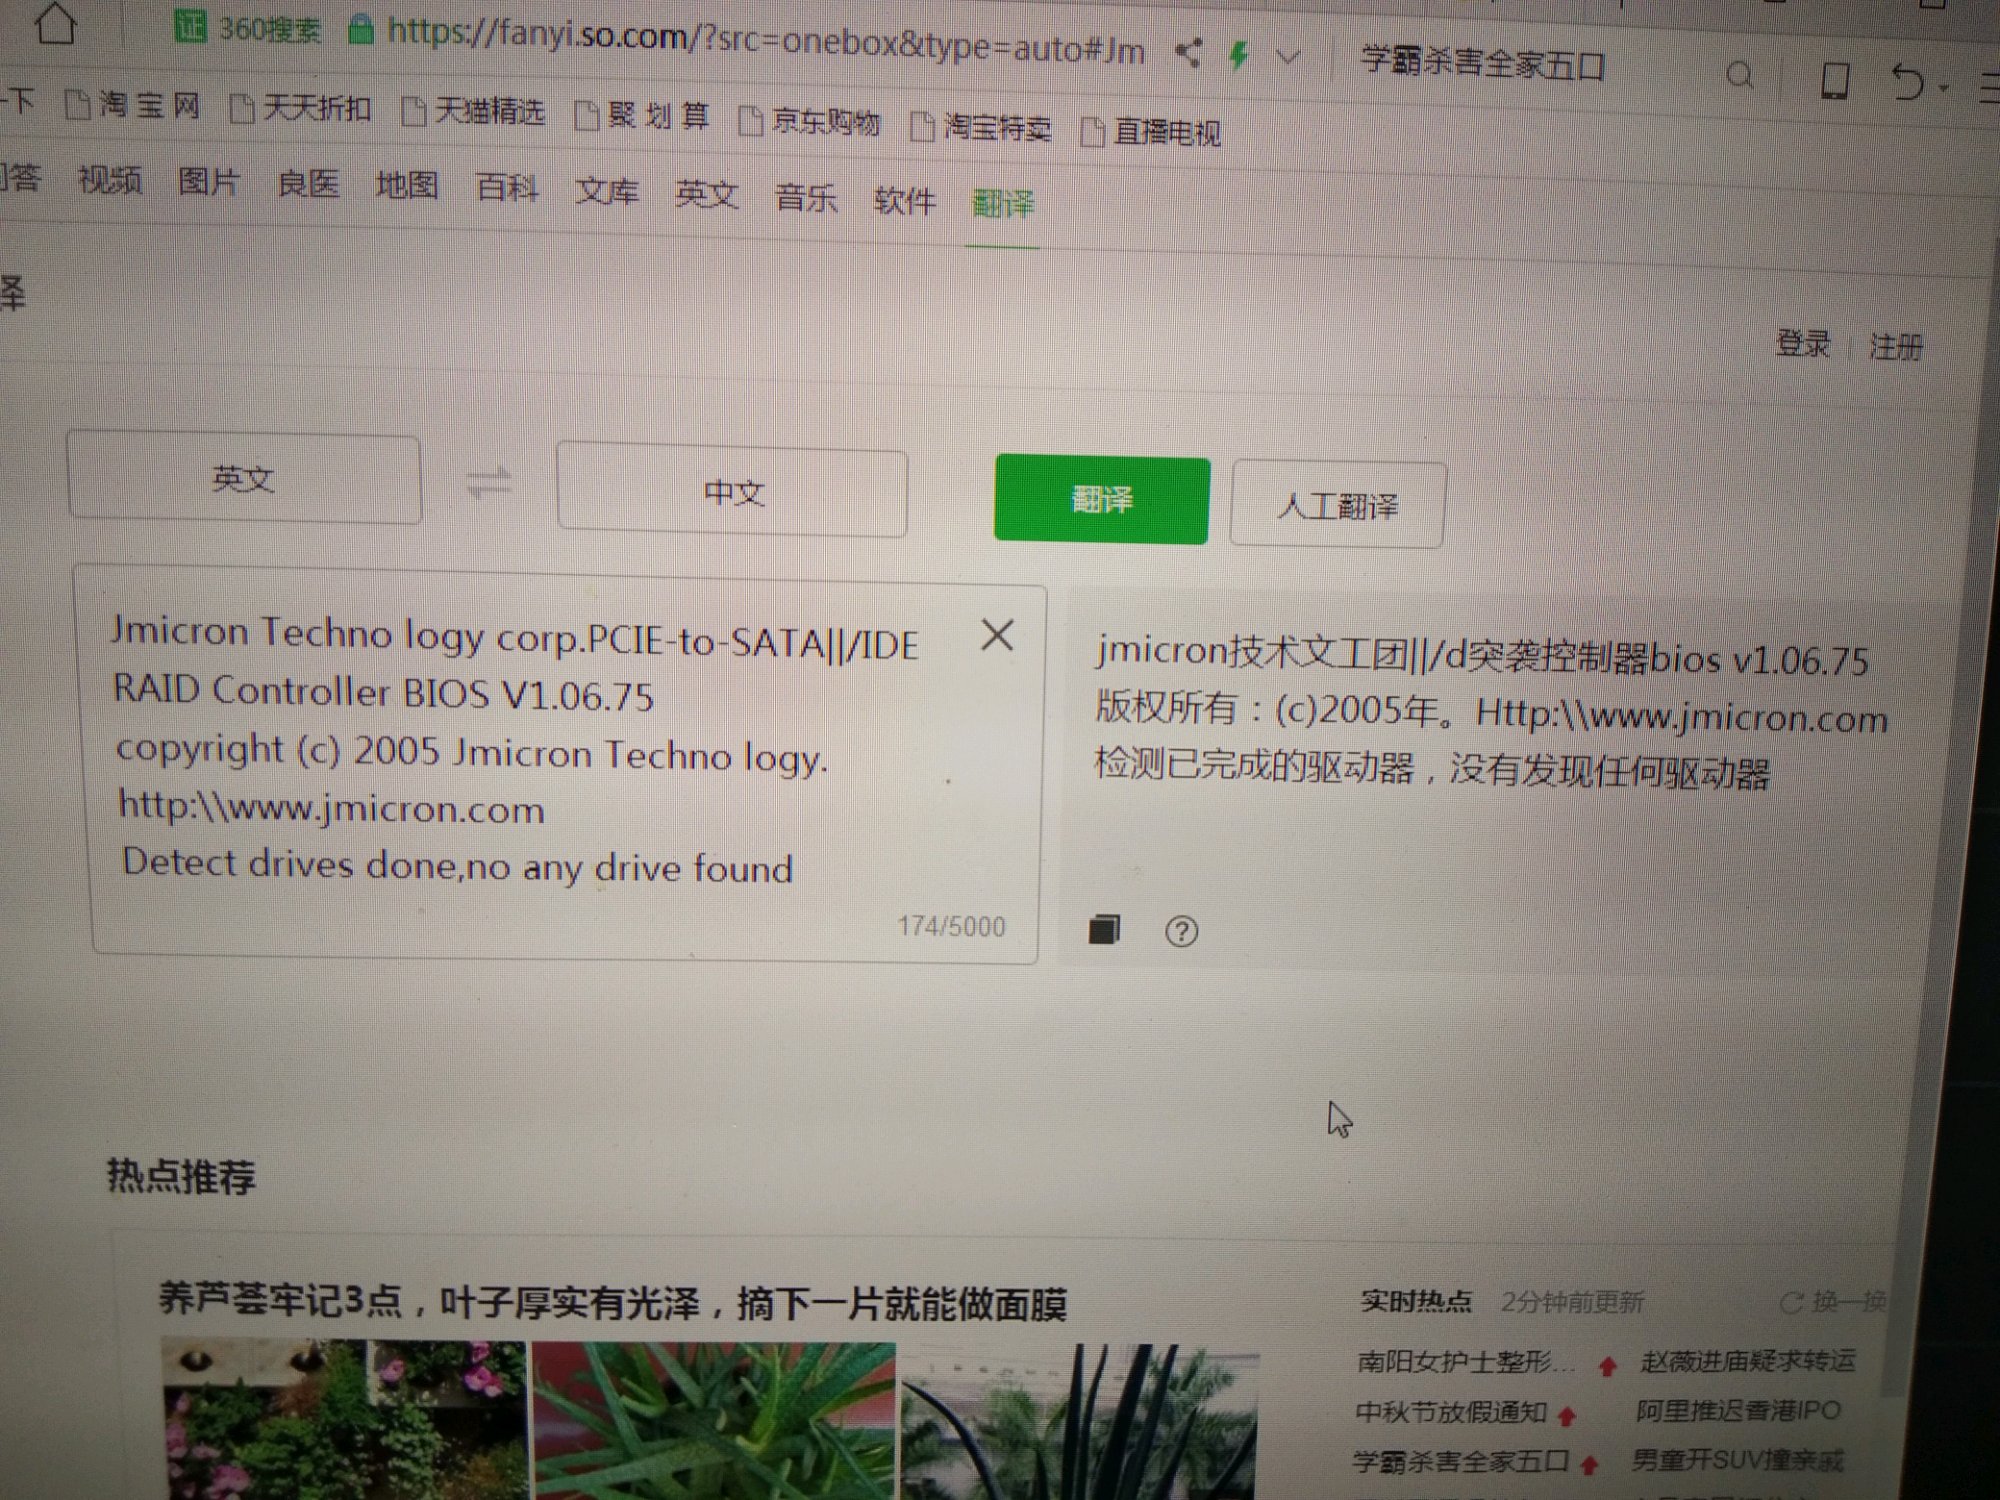Click the 登录 login link
Image resolution: width=2000 pixels, height=1500 pixels.
(x=1802, y=344)
